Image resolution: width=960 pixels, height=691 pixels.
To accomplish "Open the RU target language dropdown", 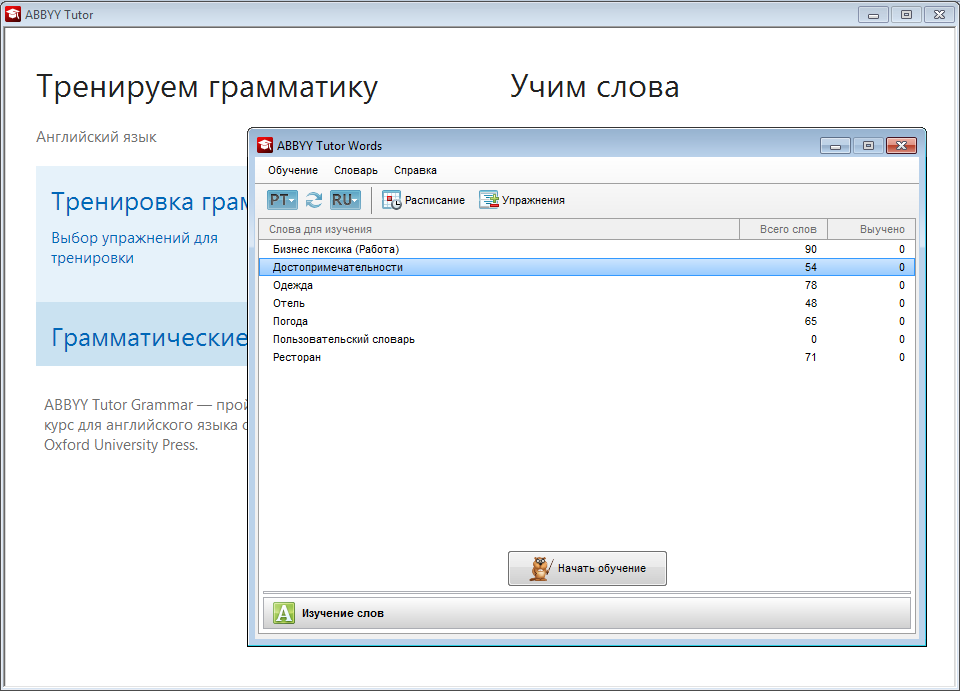I will tap(345, 200).
